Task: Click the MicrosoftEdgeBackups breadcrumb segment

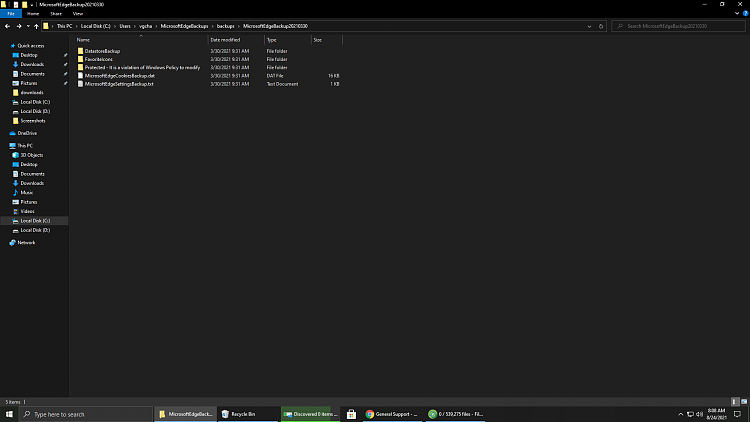Action: click(187, 26)
